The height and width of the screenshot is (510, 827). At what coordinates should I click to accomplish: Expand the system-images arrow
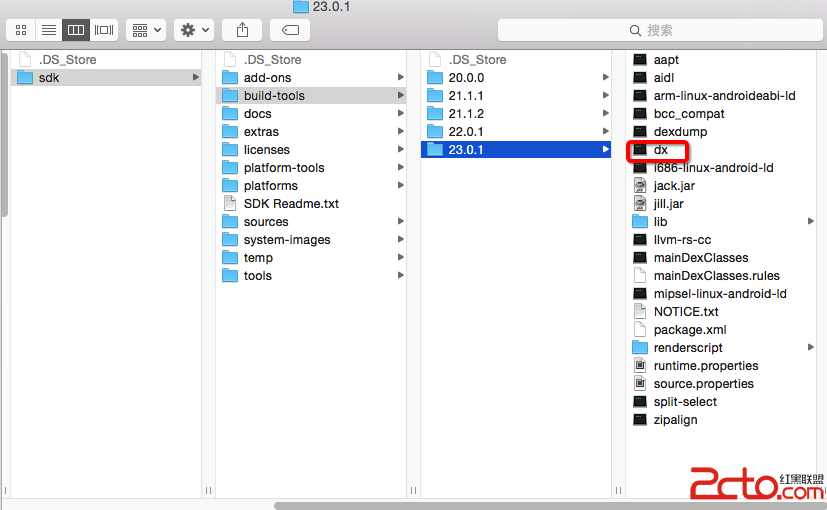(x=401, y=239)
